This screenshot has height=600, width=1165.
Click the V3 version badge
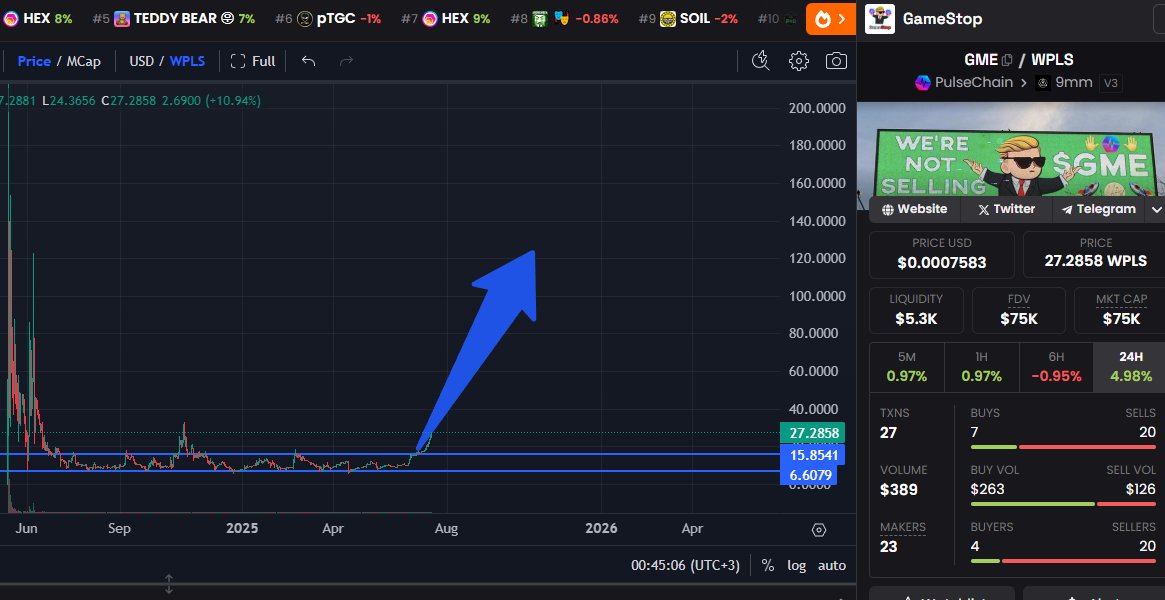pyautogui.click(x=1110, y=82)
